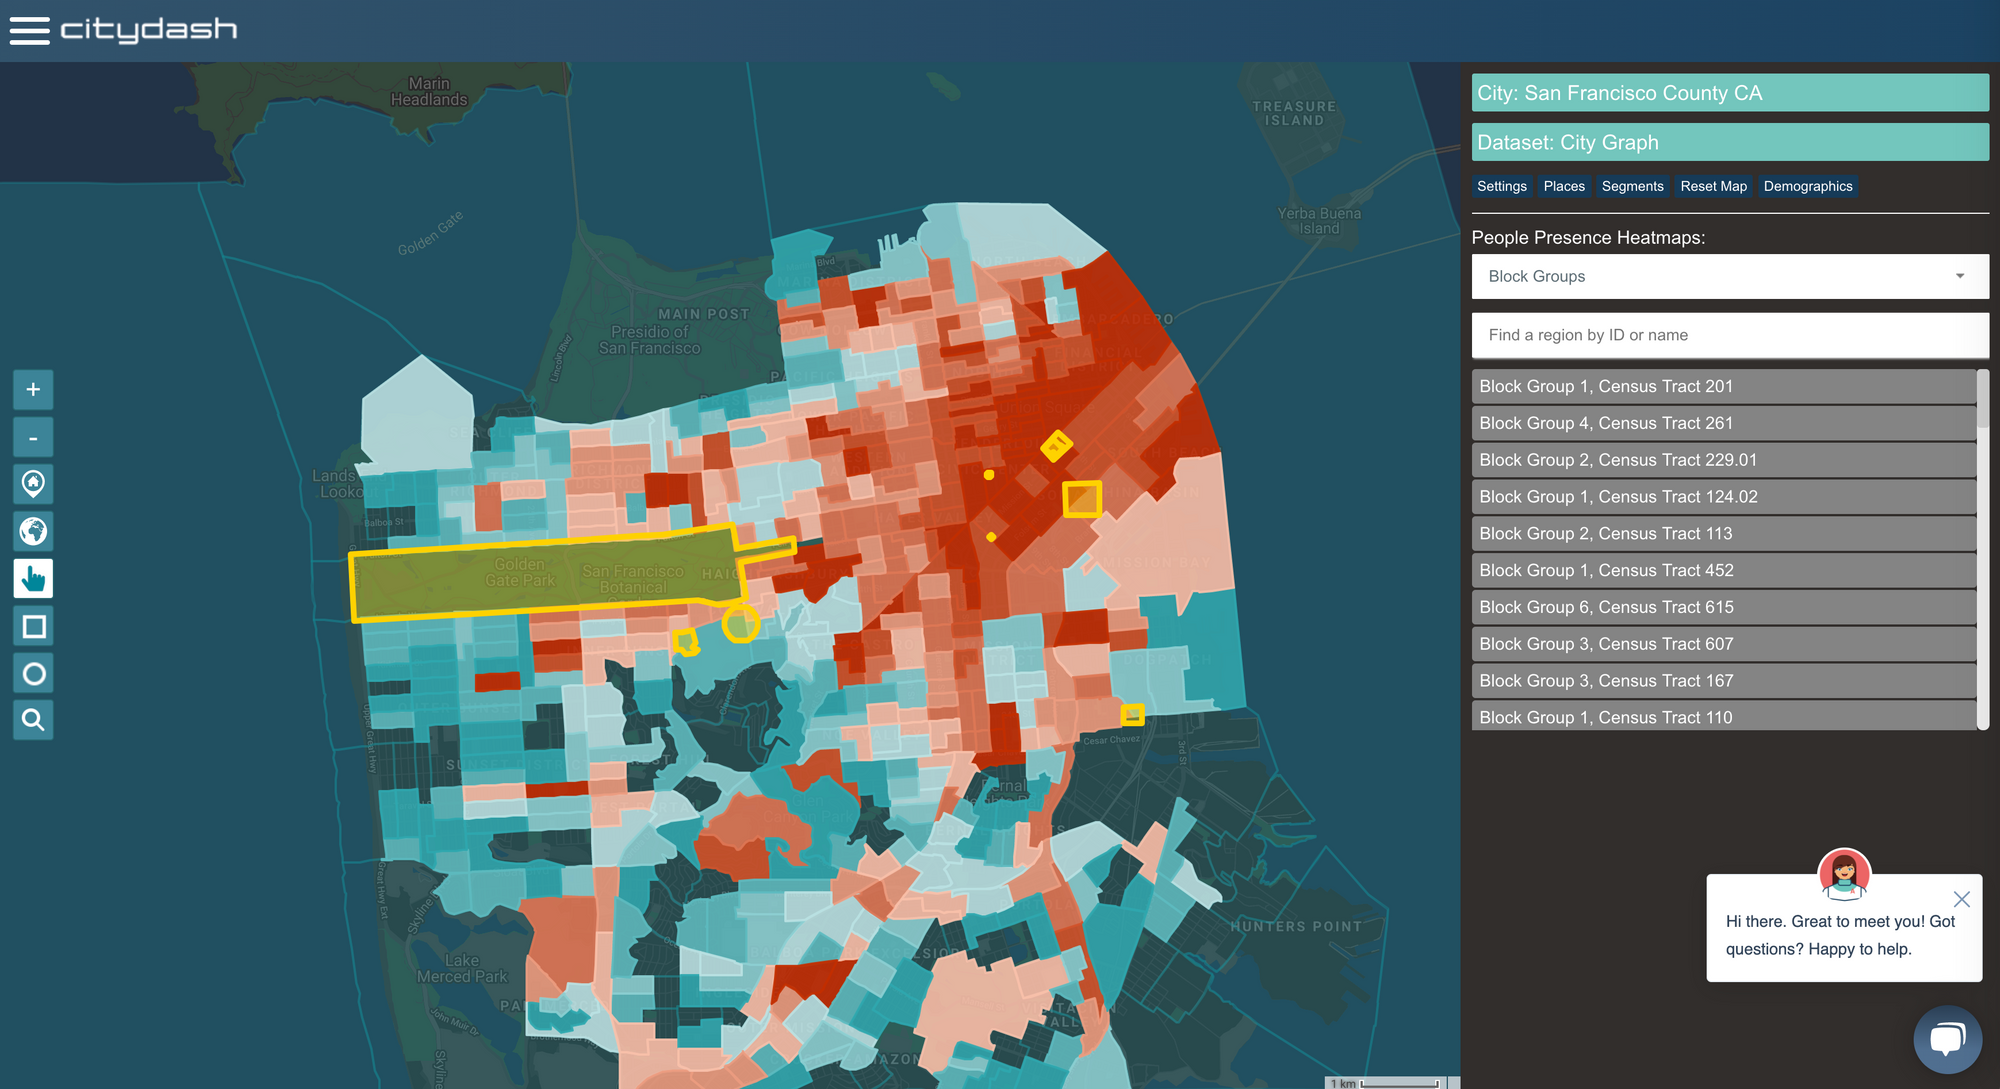Image resolution: width=2000 pixels, height=1089 pixels.
Task: Select the square drawing tool
Action: point(33,627)
